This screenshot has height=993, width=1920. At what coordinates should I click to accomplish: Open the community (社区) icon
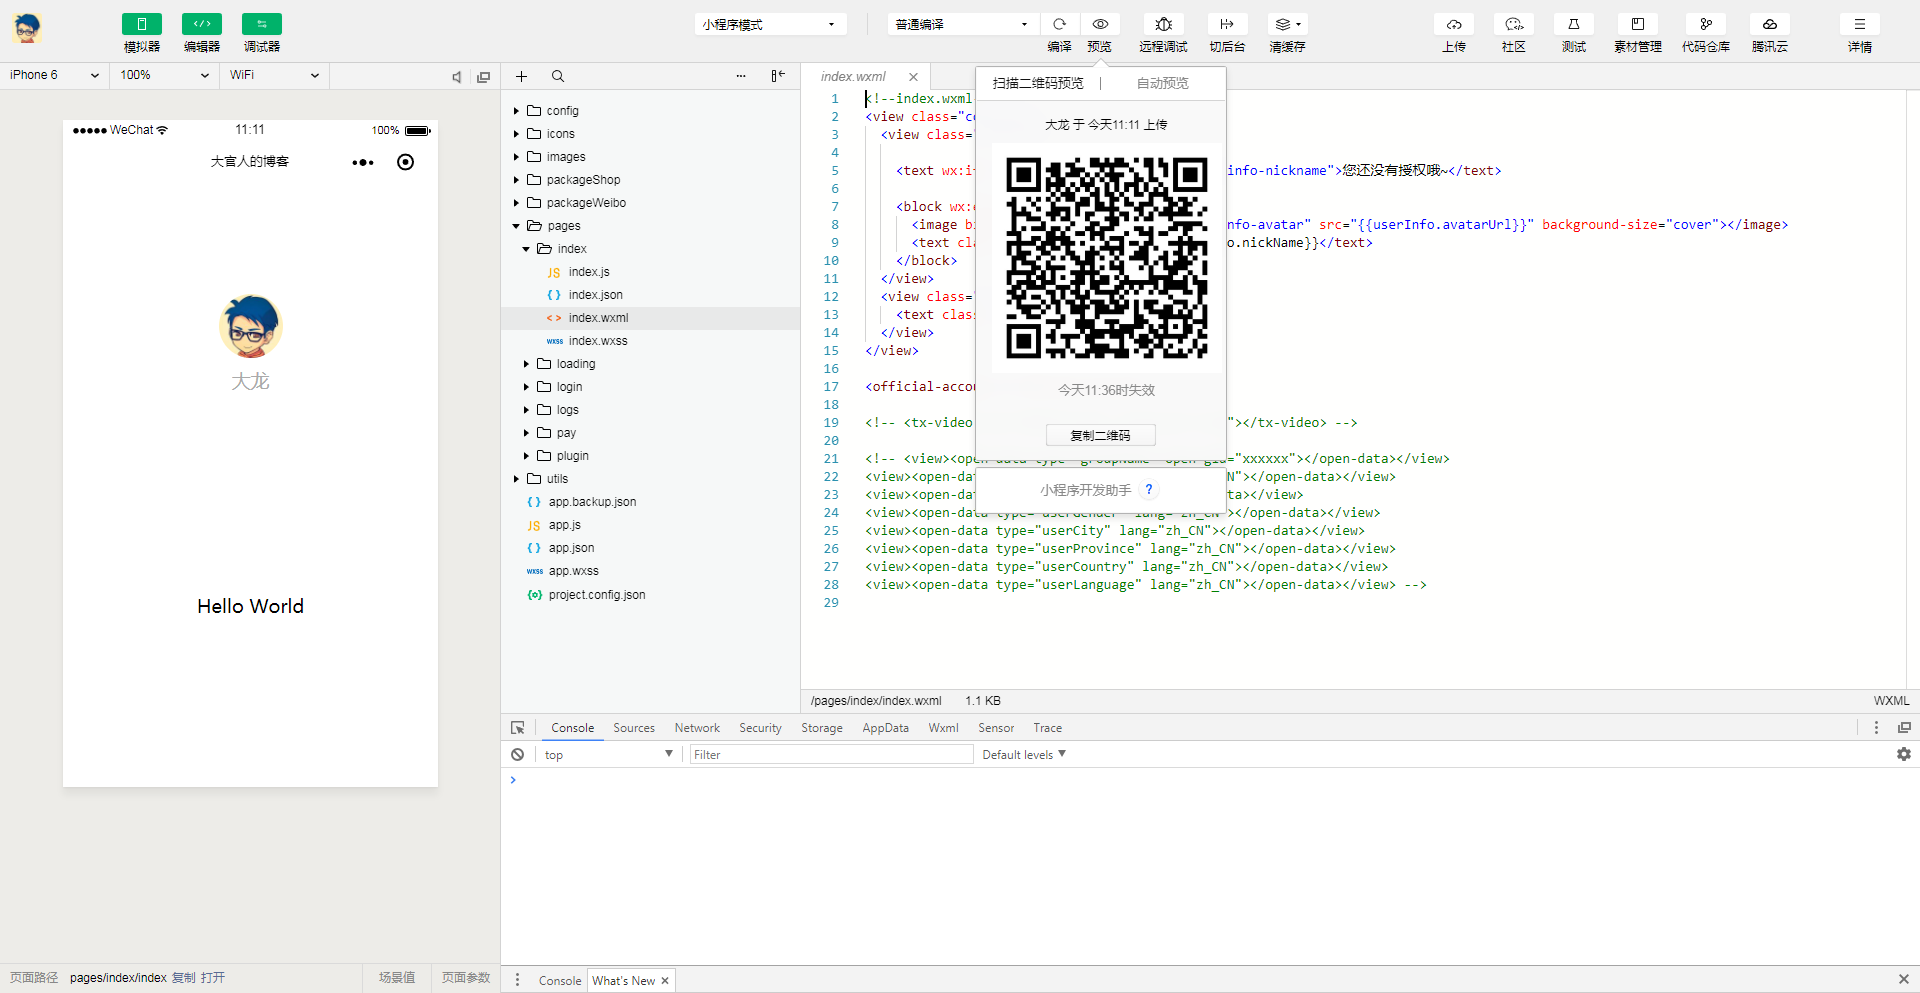[x=1514, y=24]
